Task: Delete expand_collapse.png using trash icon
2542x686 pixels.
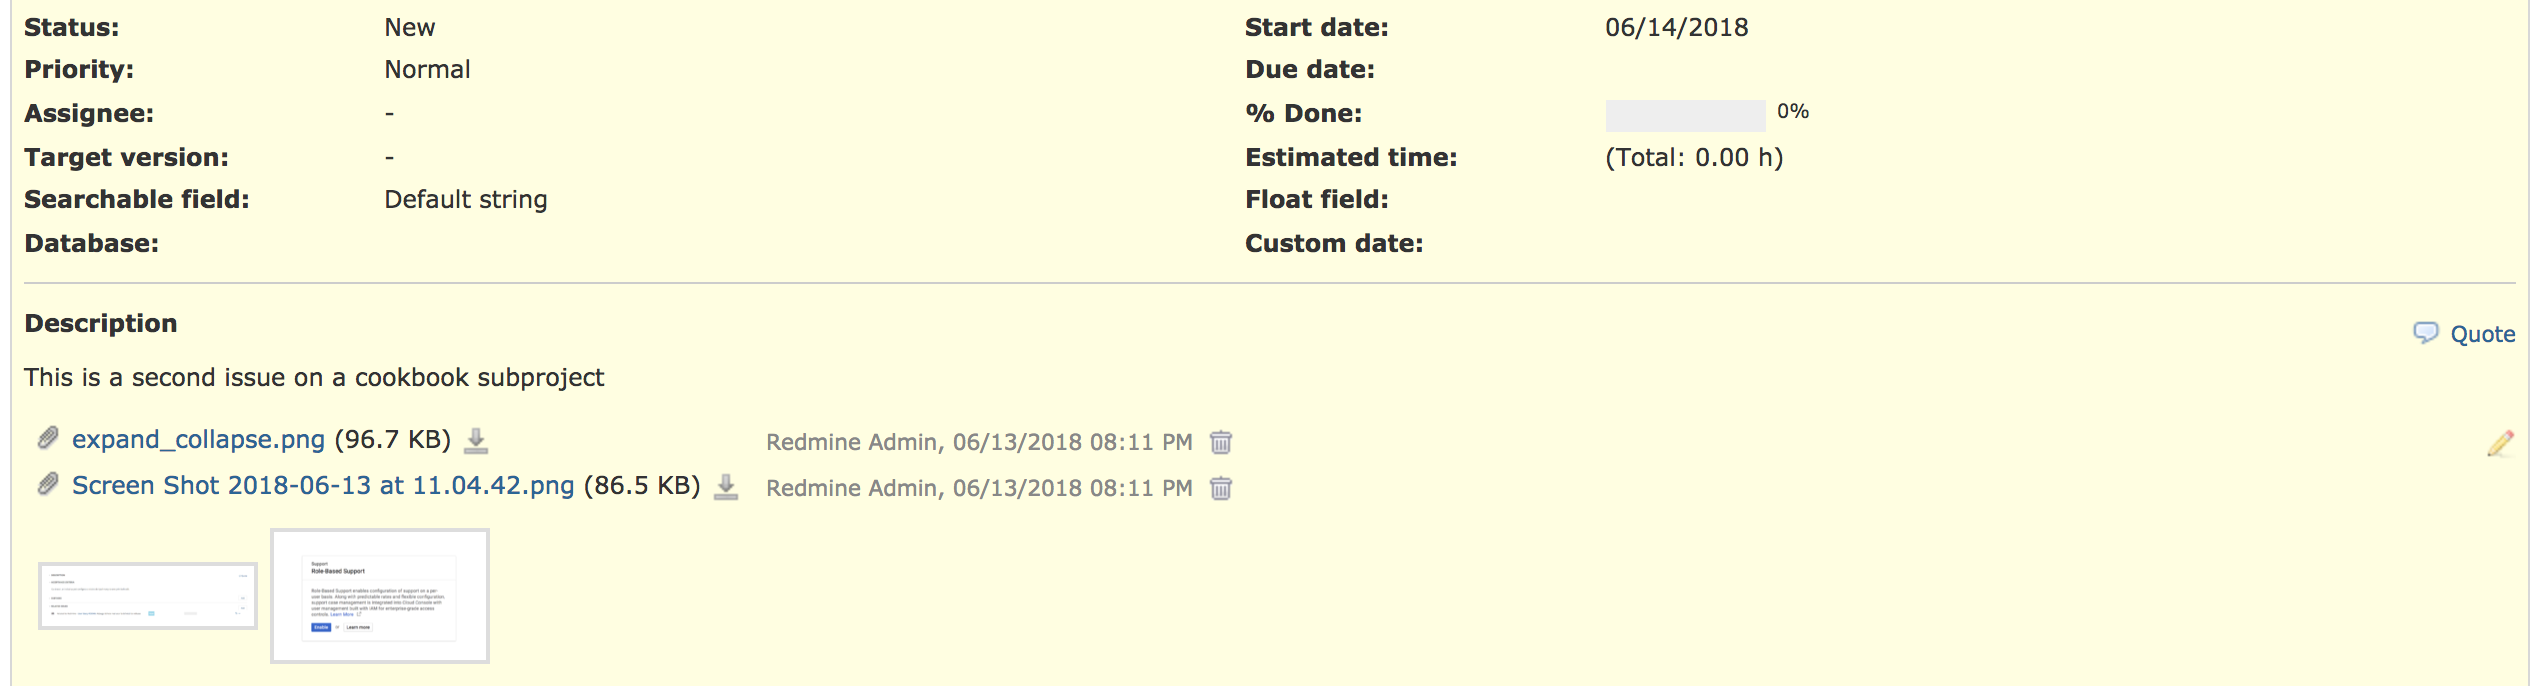Action: 1221,442
